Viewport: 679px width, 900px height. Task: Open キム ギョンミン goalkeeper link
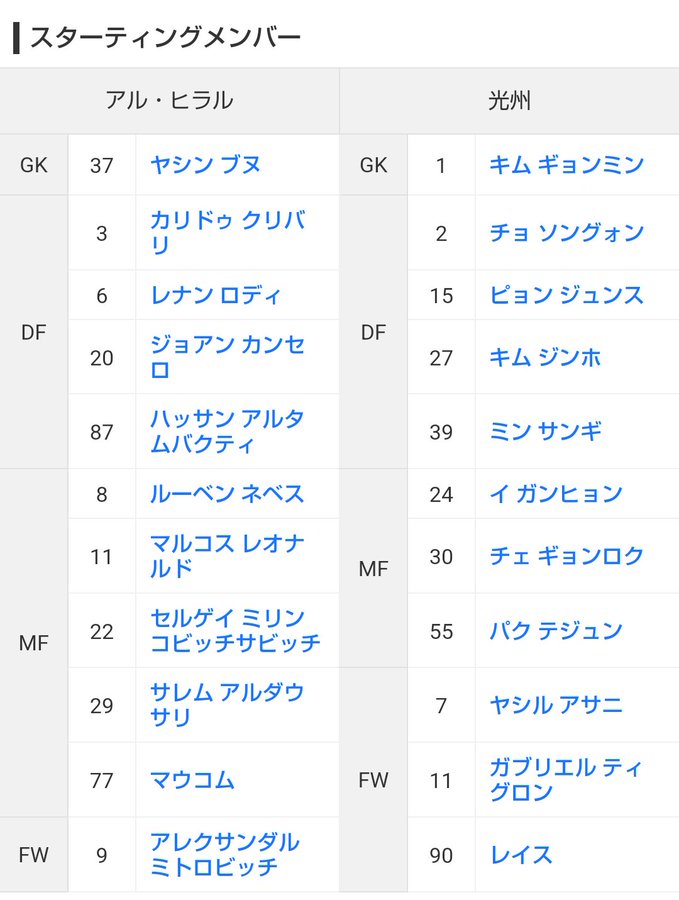(567, 165)
